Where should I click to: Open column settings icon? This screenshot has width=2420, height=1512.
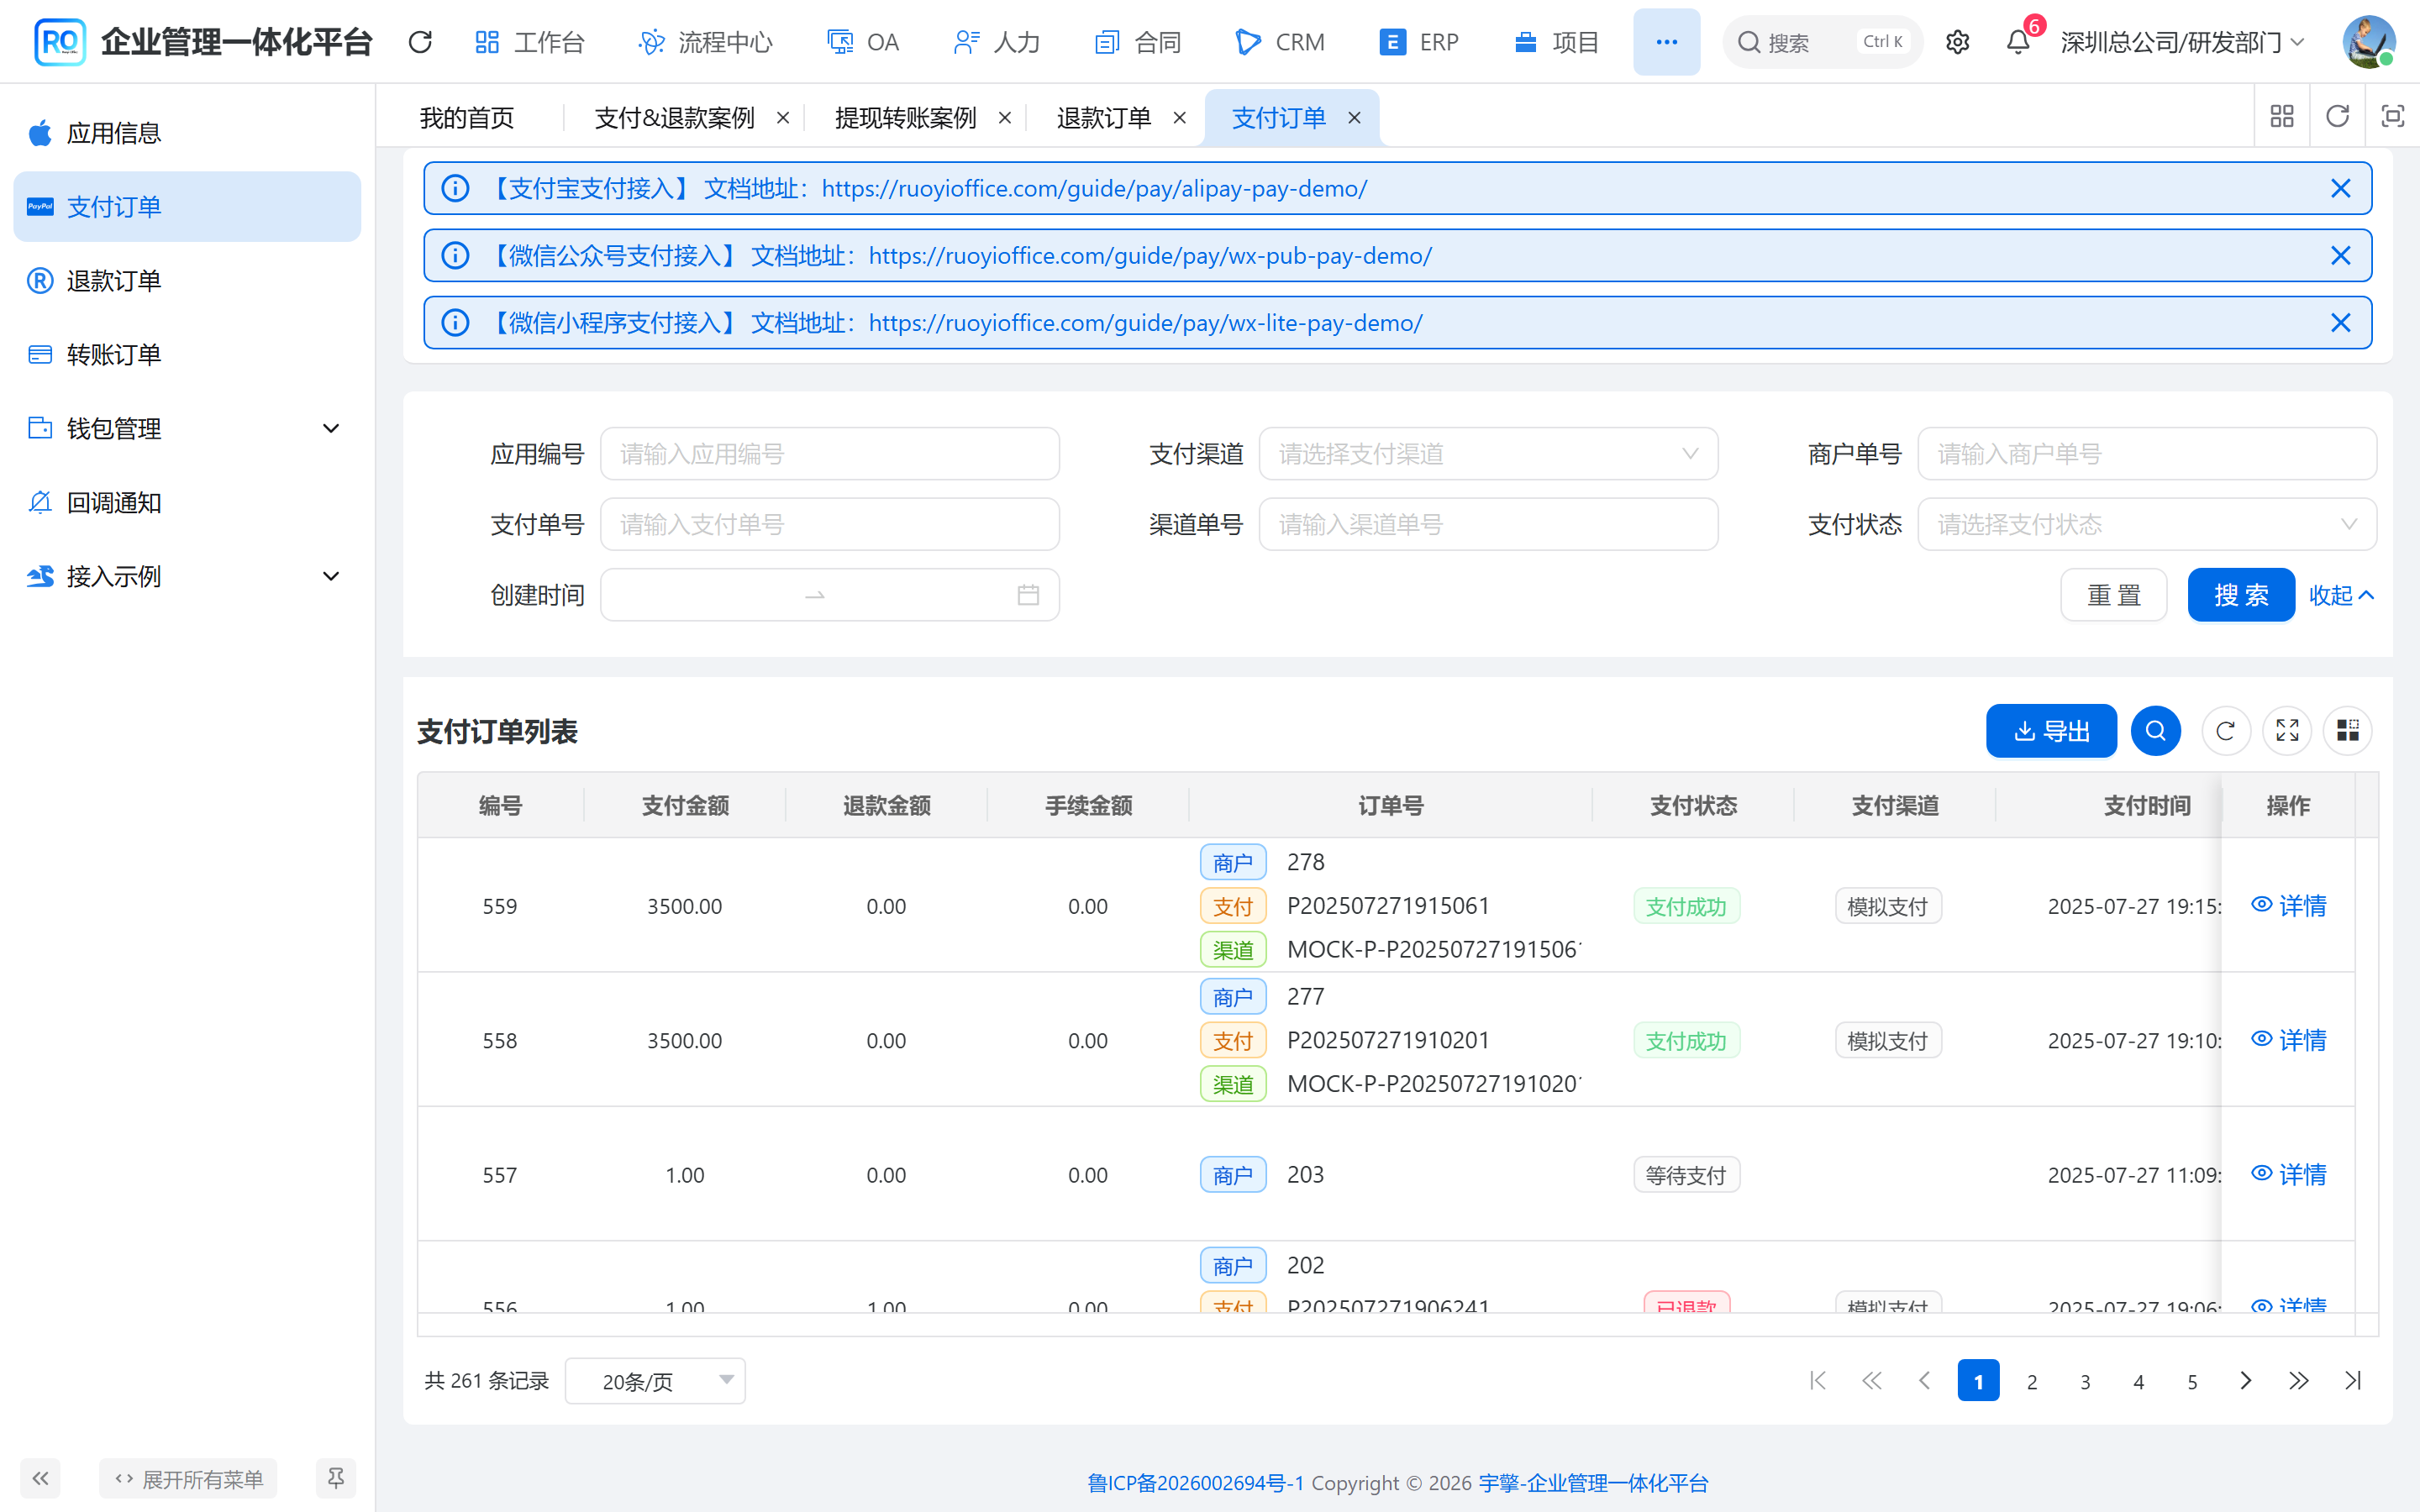coord(2347,731)
